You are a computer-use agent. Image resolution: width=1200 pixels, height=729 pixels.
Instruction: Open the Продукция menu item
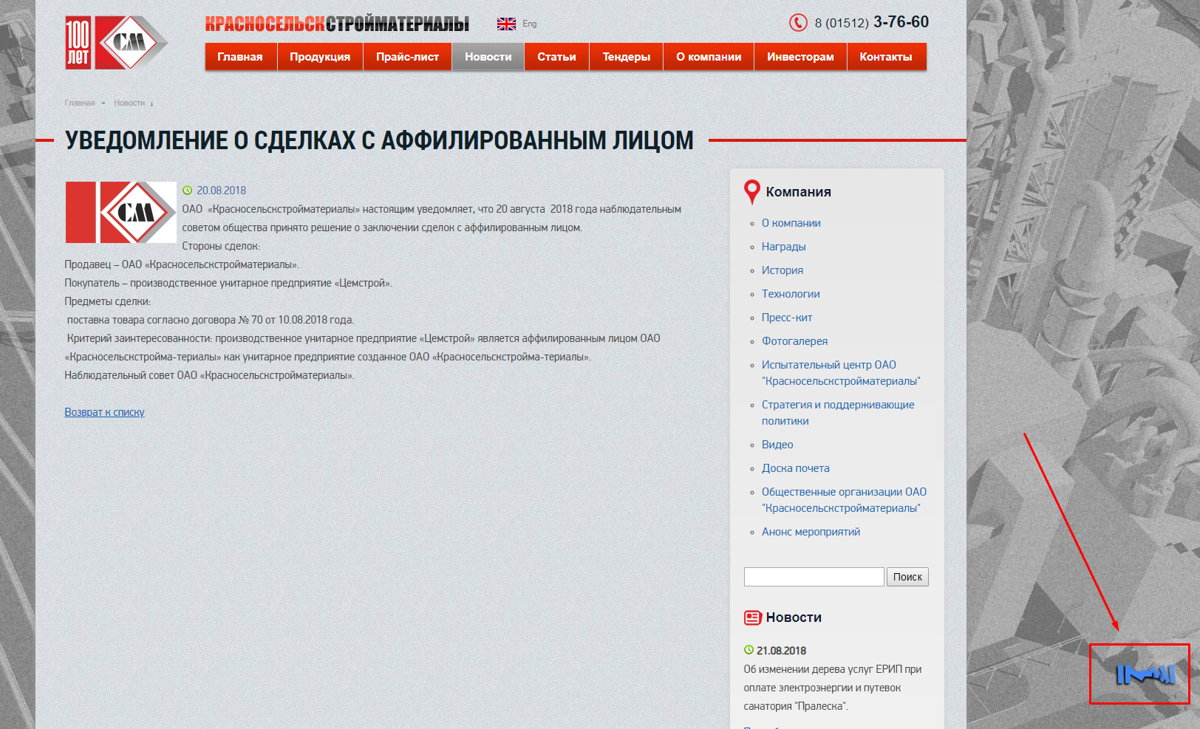pos(320,57)
